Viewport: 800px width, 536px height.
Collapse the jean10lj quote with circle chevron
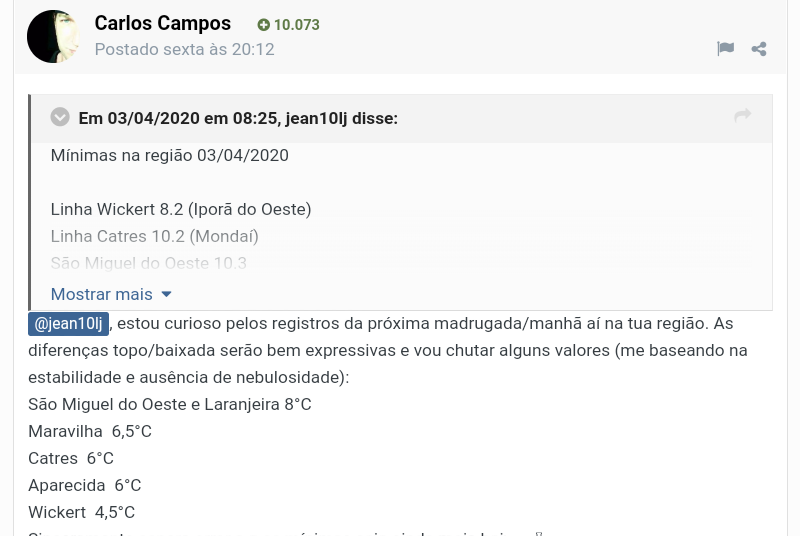click(60, 117)
